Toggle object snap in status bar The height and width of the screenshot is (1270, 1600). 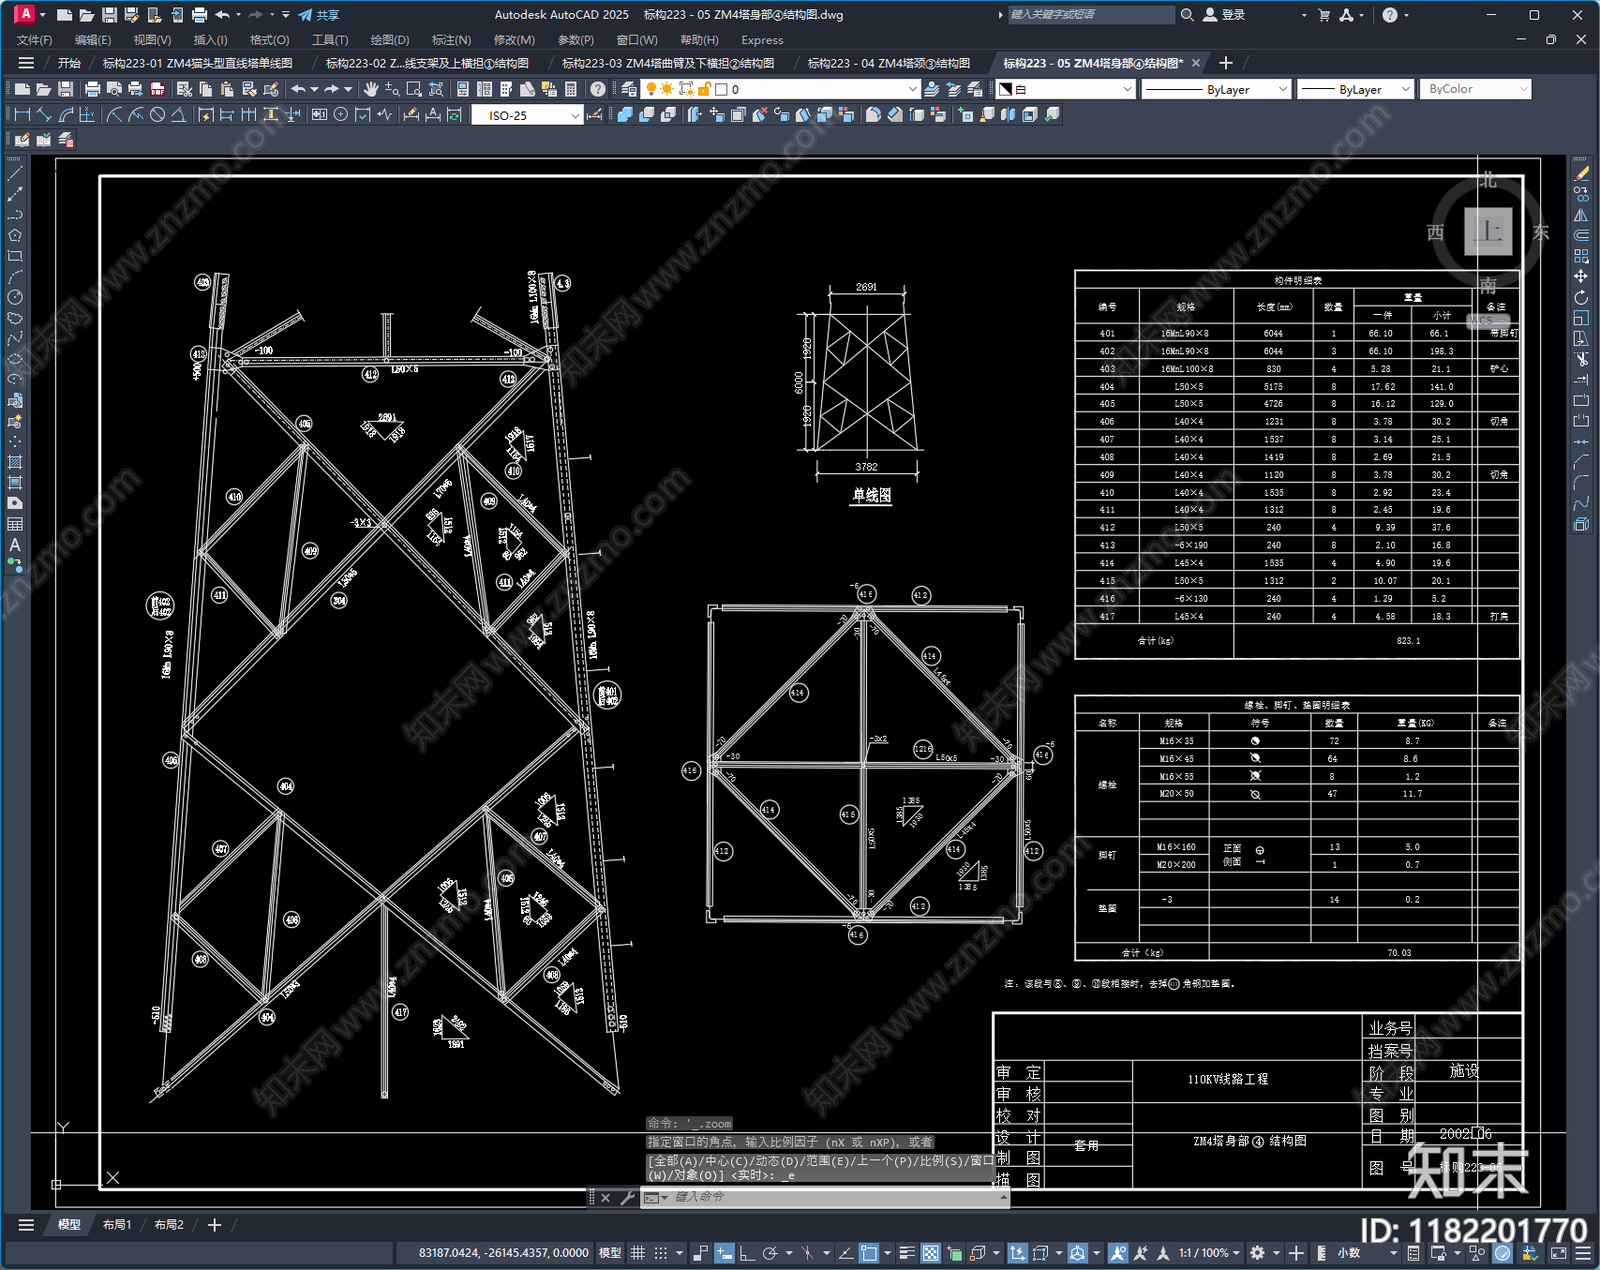click(868, 1253)
